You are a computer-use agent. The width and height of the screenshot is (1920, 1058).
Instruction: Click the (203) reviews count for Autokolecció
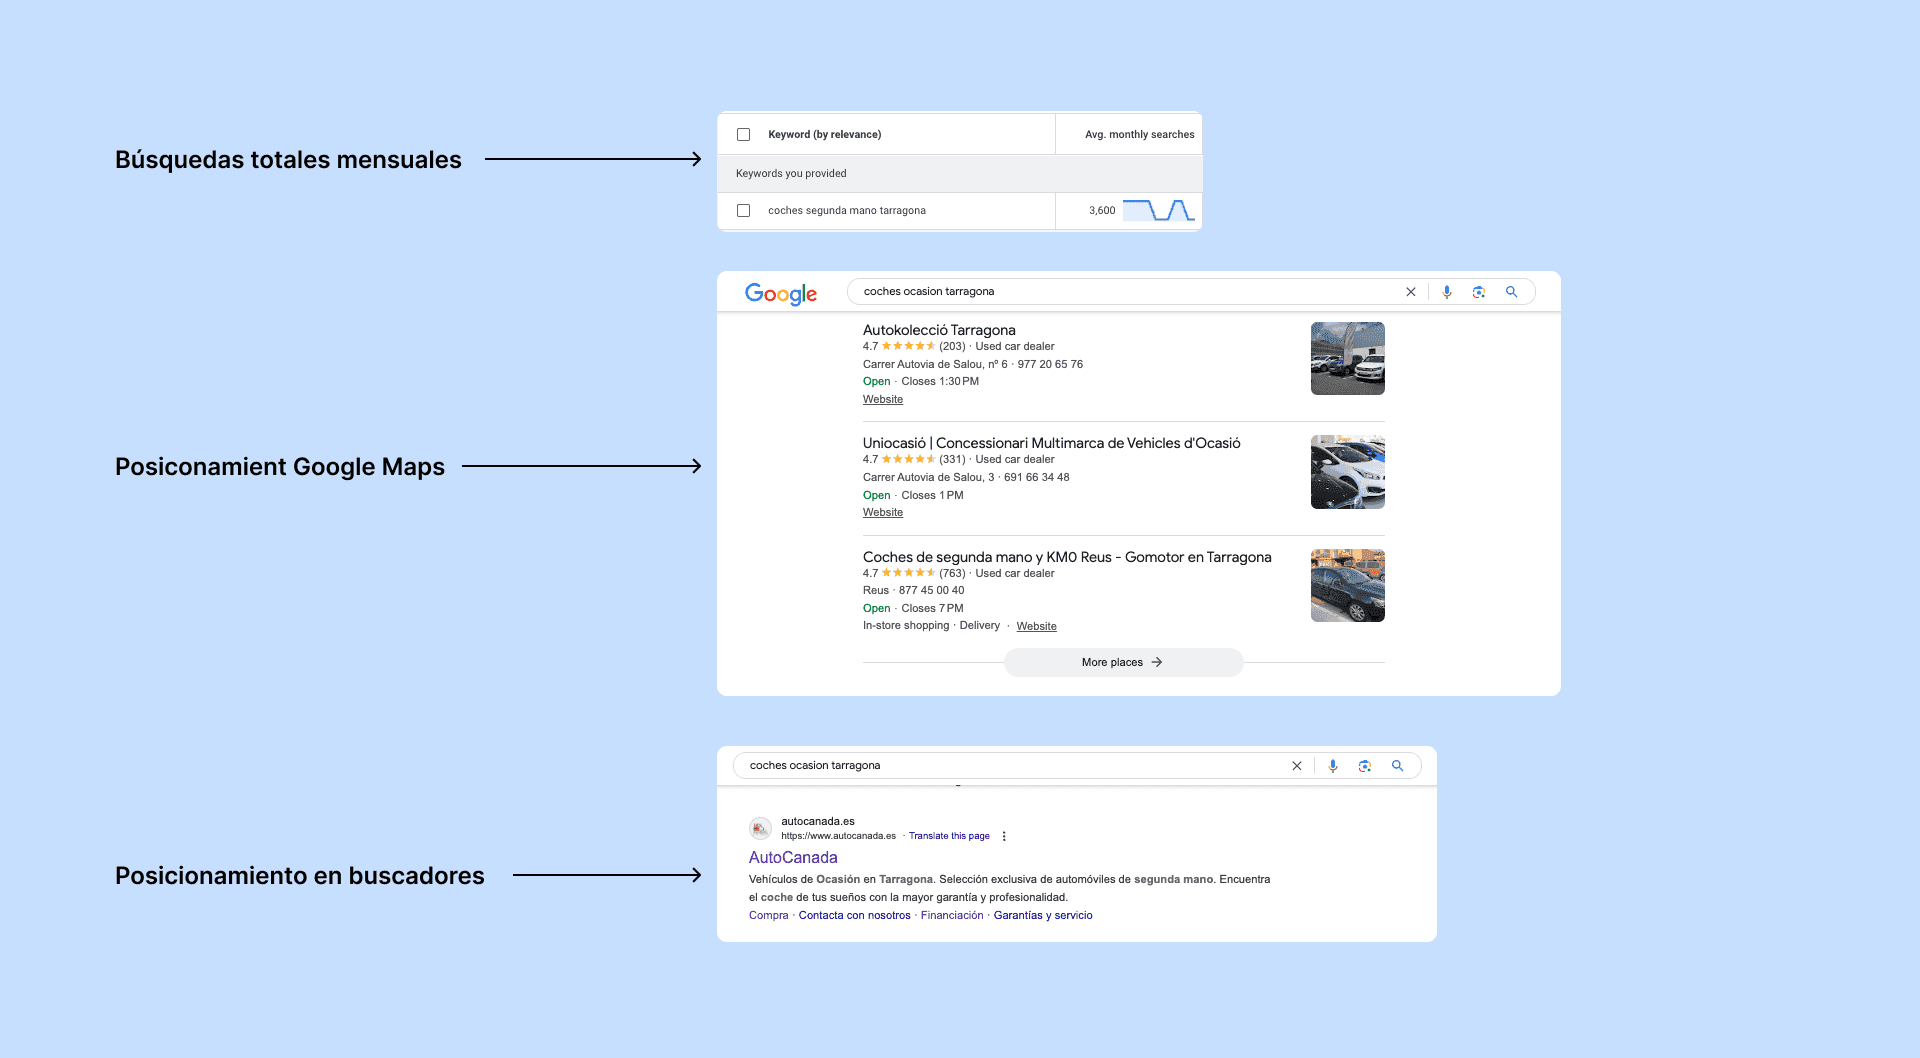(952, 347)
